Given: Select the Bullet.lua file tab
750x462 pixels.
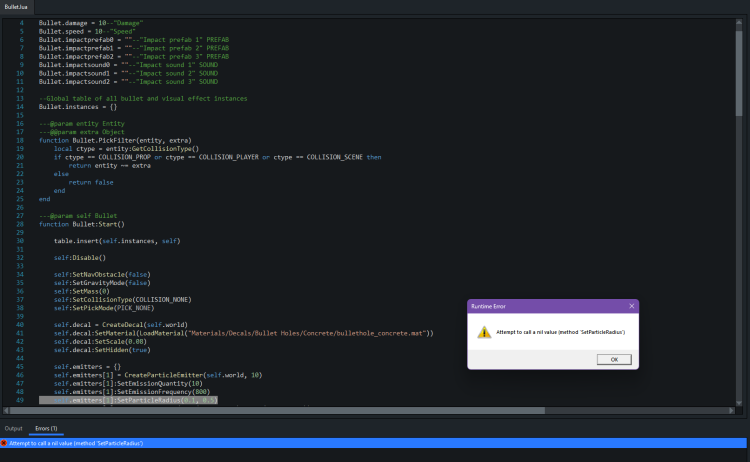Looking at the screenshot, I should pyautogui.click(x=17, y=6).
